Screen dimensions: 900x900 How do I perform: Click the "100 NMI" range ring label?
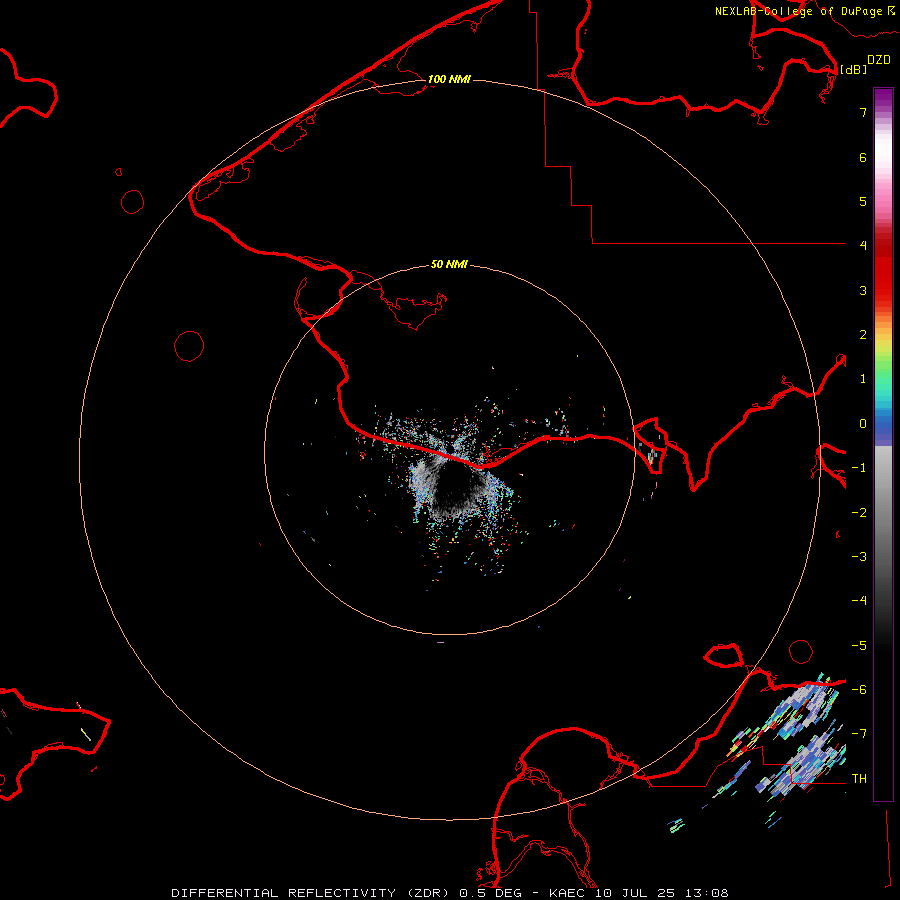(449, 79)
